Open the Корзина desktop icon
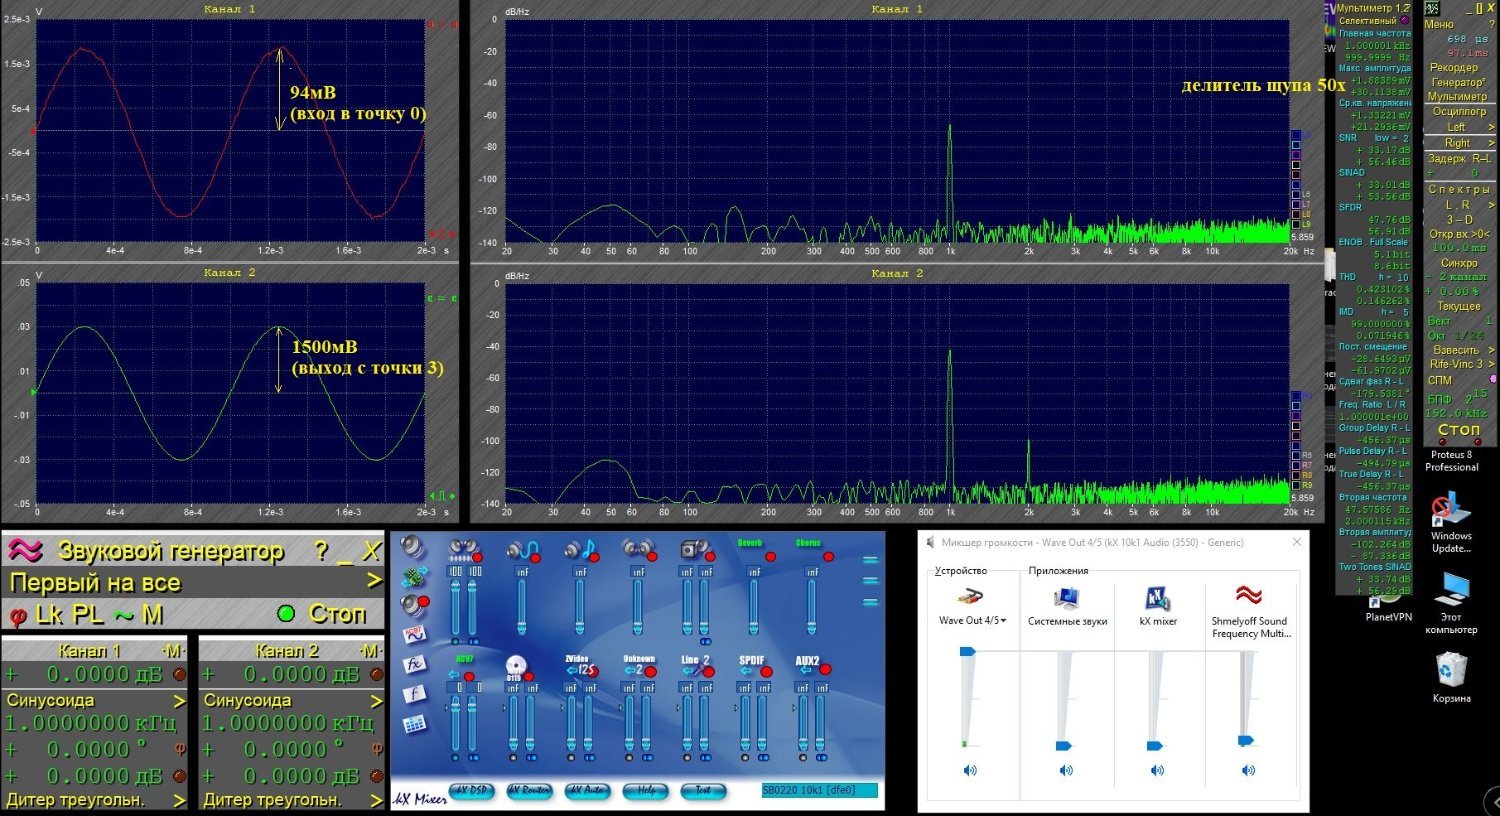The height and width of the screenshot is (816, 1500). click(1451, 669)
